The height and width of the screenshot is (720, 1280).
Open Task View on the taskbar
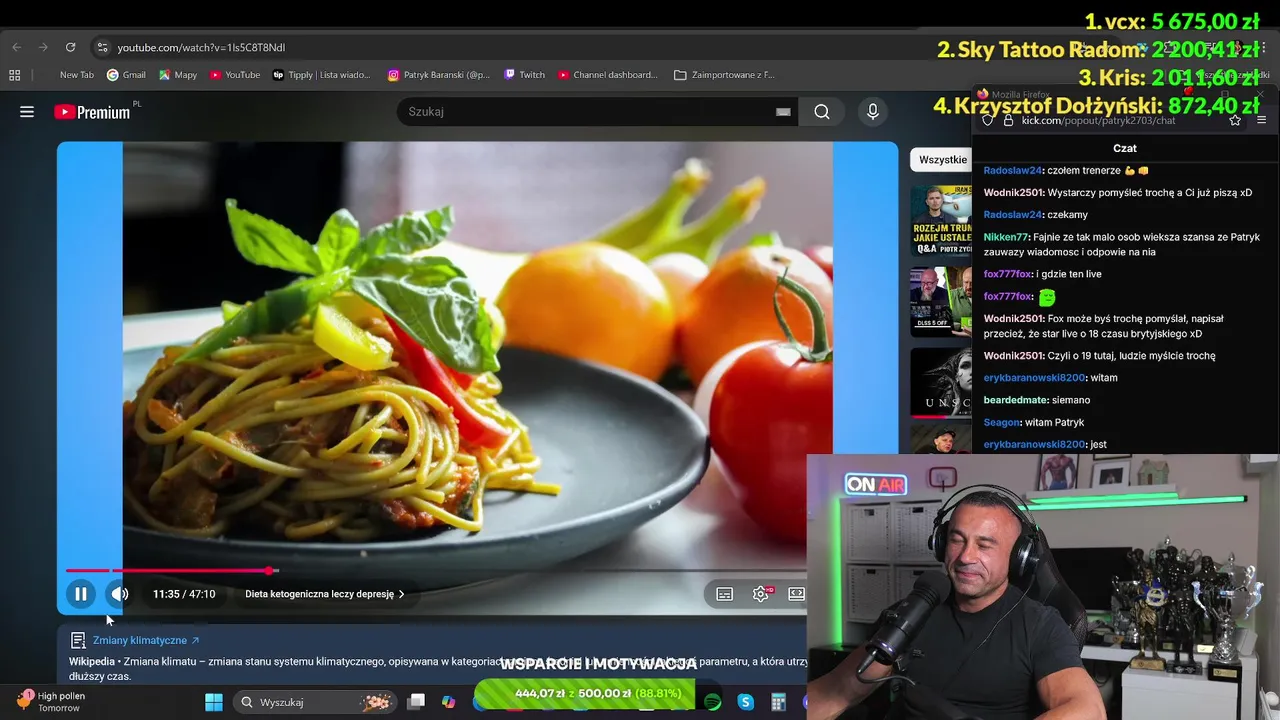[x=416, y=702]
